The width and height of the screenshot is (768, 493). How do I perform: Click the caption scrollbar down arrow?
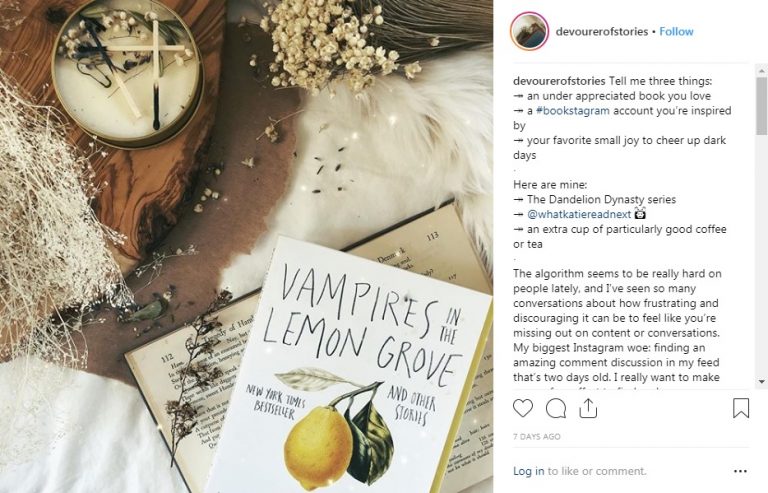761,381
